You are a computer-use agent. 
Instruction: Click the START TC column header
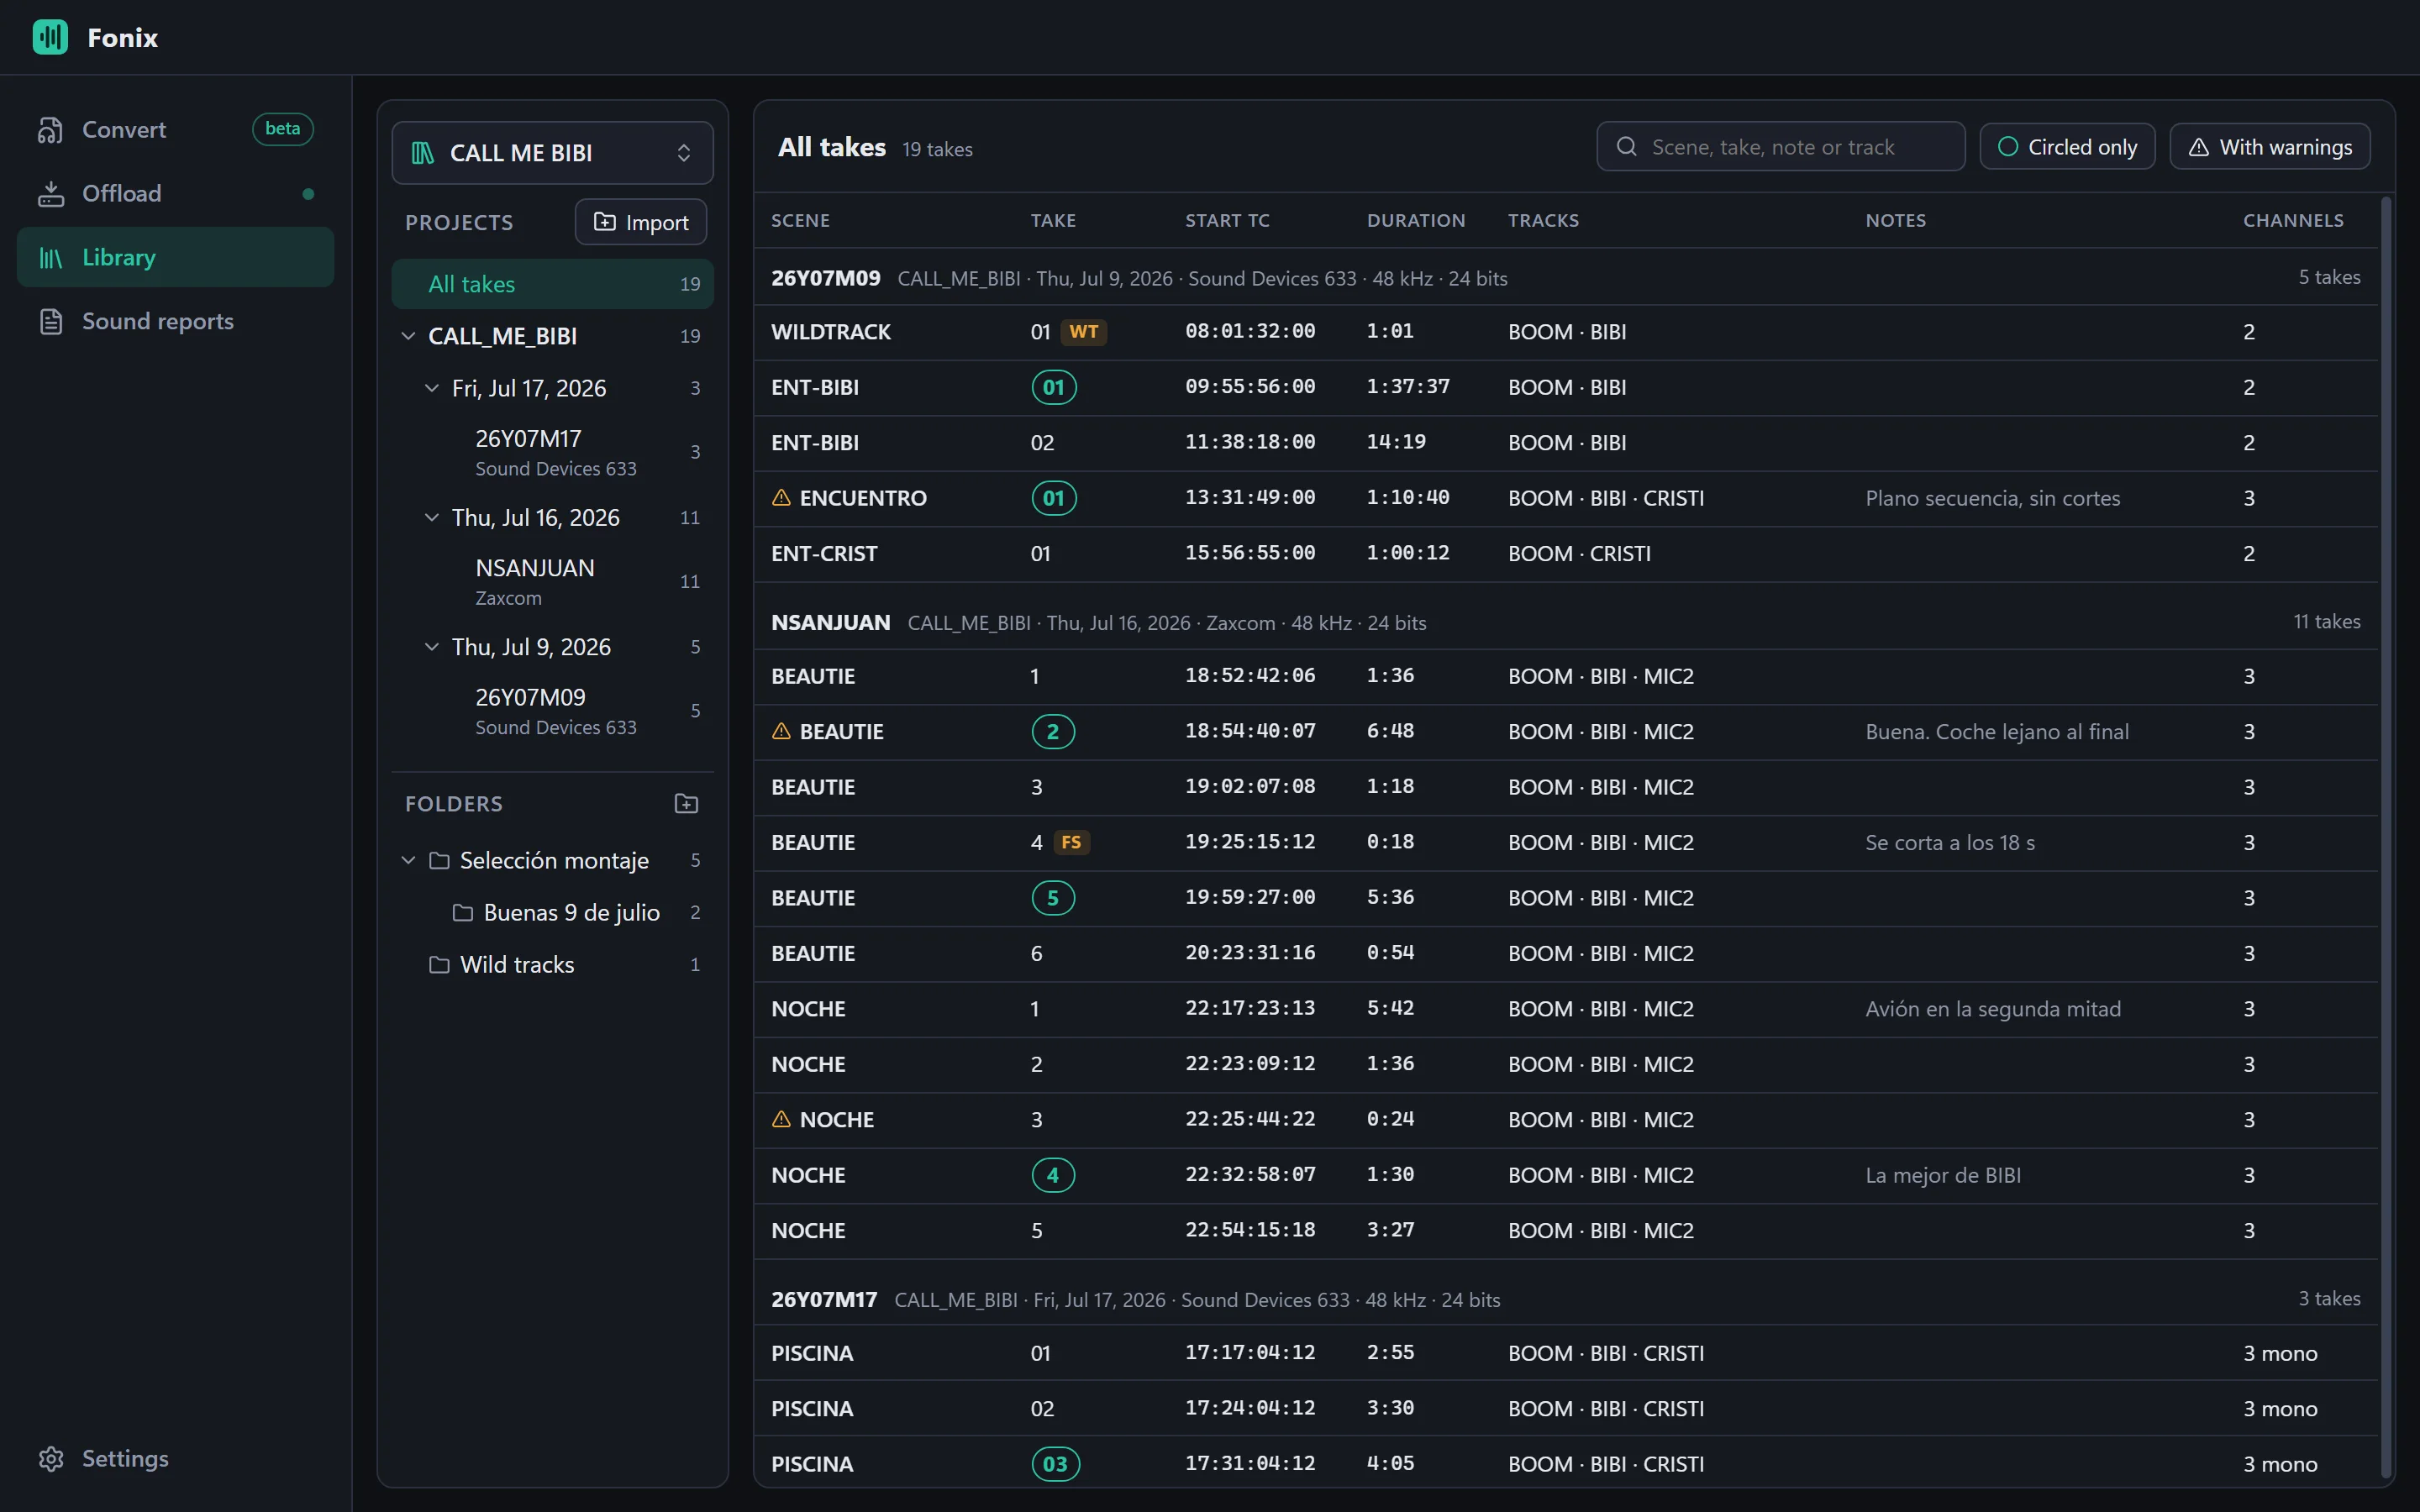(x=1227, y=221)
